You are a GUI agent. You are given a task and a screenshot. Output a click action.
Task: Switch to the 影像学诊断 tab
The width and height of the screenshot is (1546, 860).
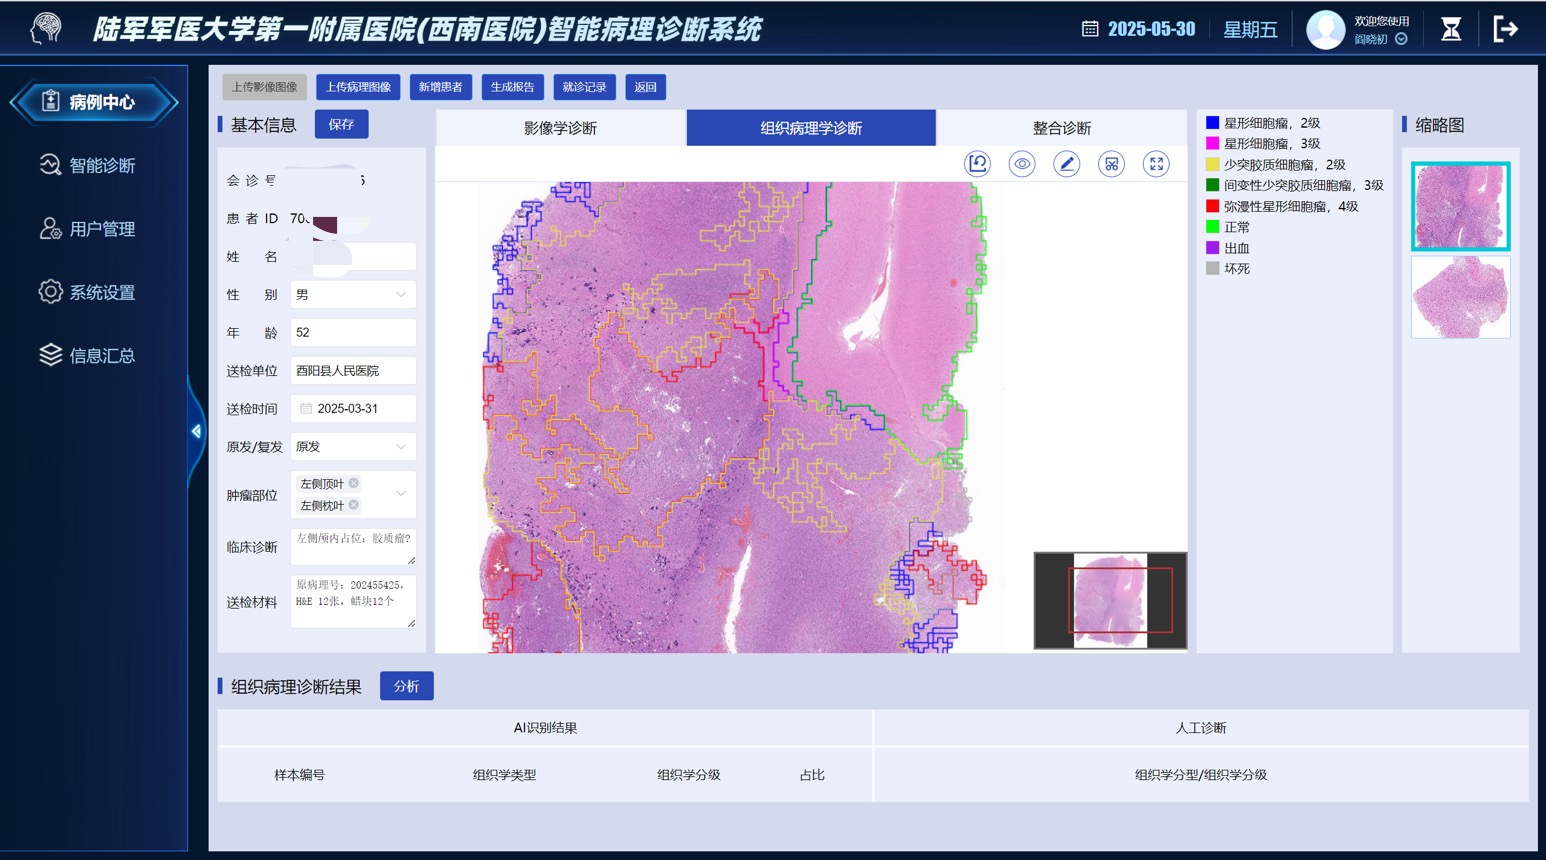tap(560, 128)
